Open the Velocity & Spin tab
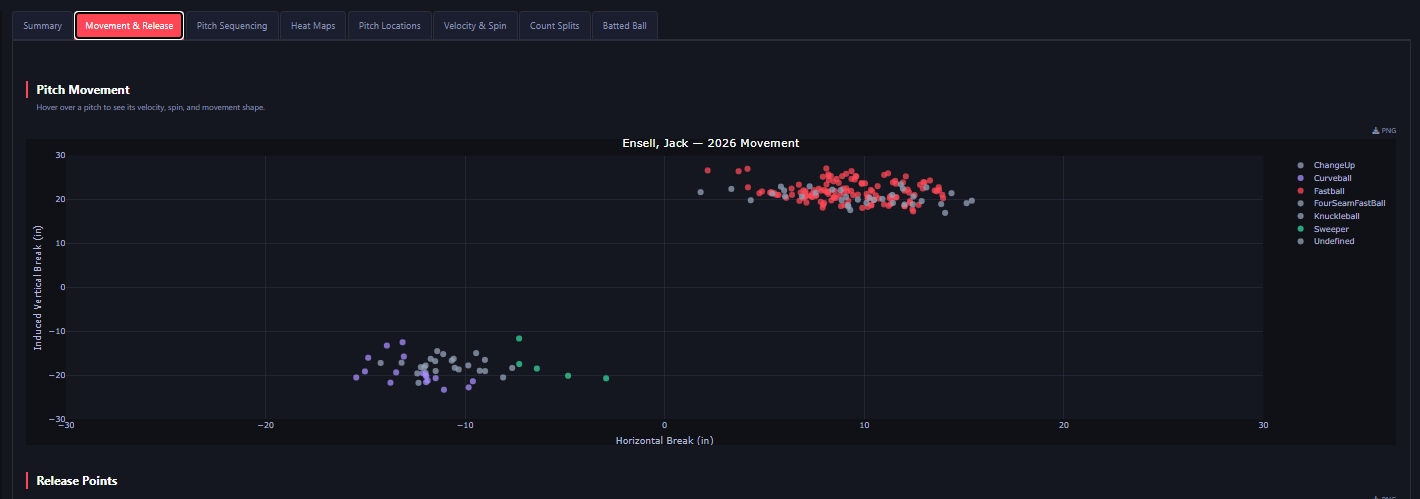Screen dimensions: 1420x499 click(x=475, y=26)
